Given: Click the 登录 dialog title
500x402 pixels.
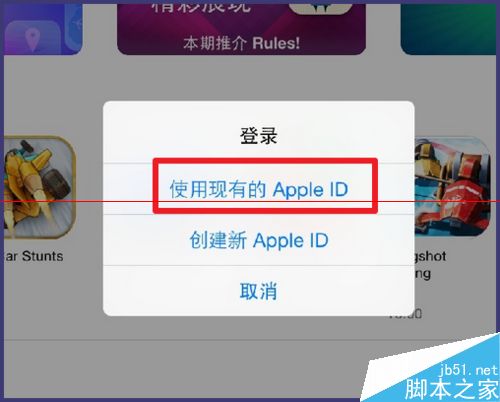Looking at the screenshot, I should pyautogui.click(x=259, y=136).
